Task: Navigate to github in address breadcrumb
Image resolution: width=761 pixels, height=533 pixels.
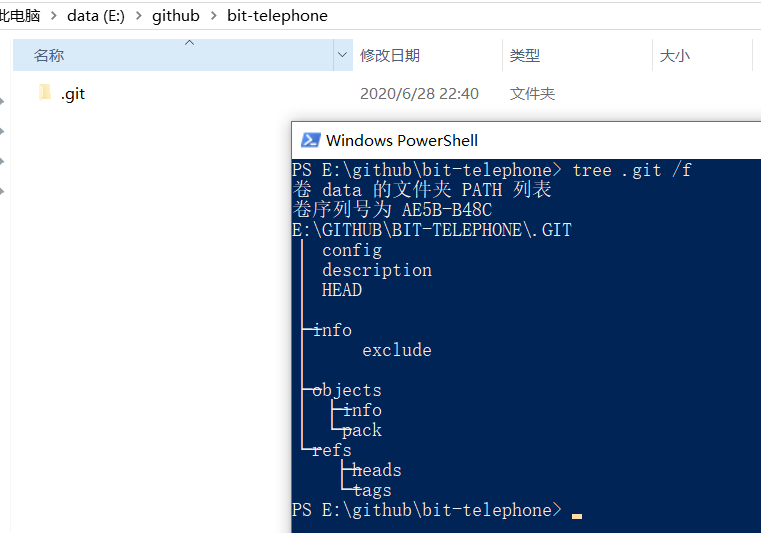Action: click(176, 16)
